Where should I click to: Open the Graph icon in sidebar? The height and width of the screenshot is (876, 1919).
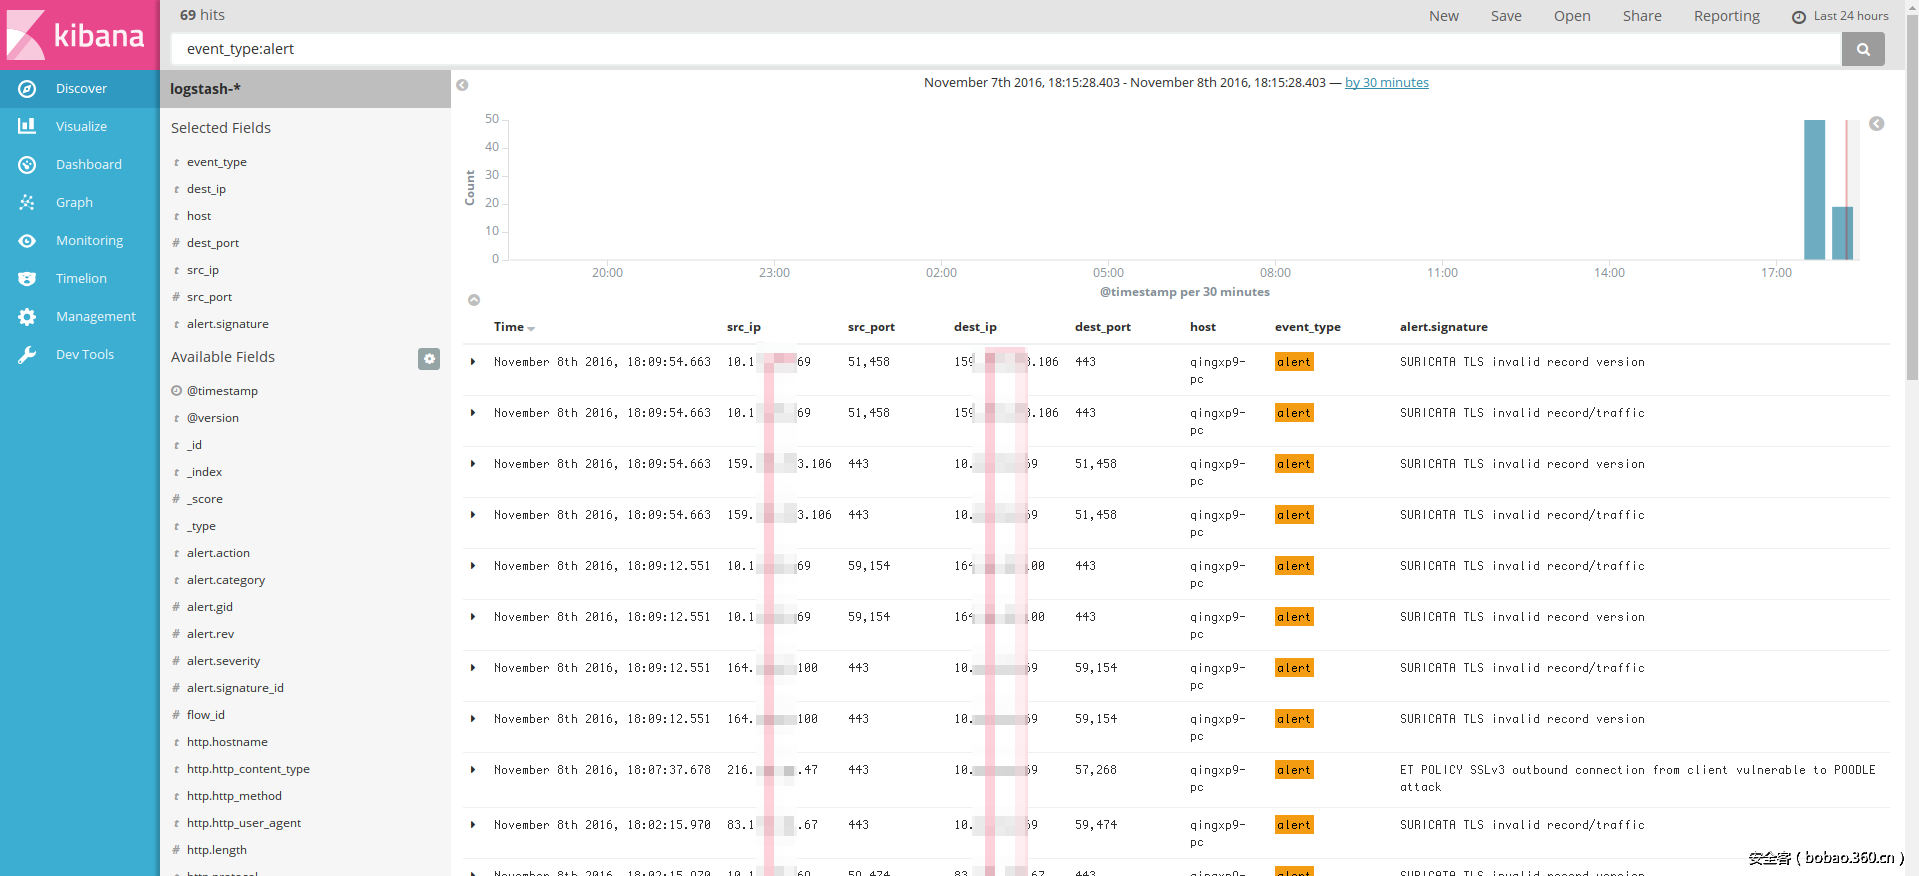27,203
